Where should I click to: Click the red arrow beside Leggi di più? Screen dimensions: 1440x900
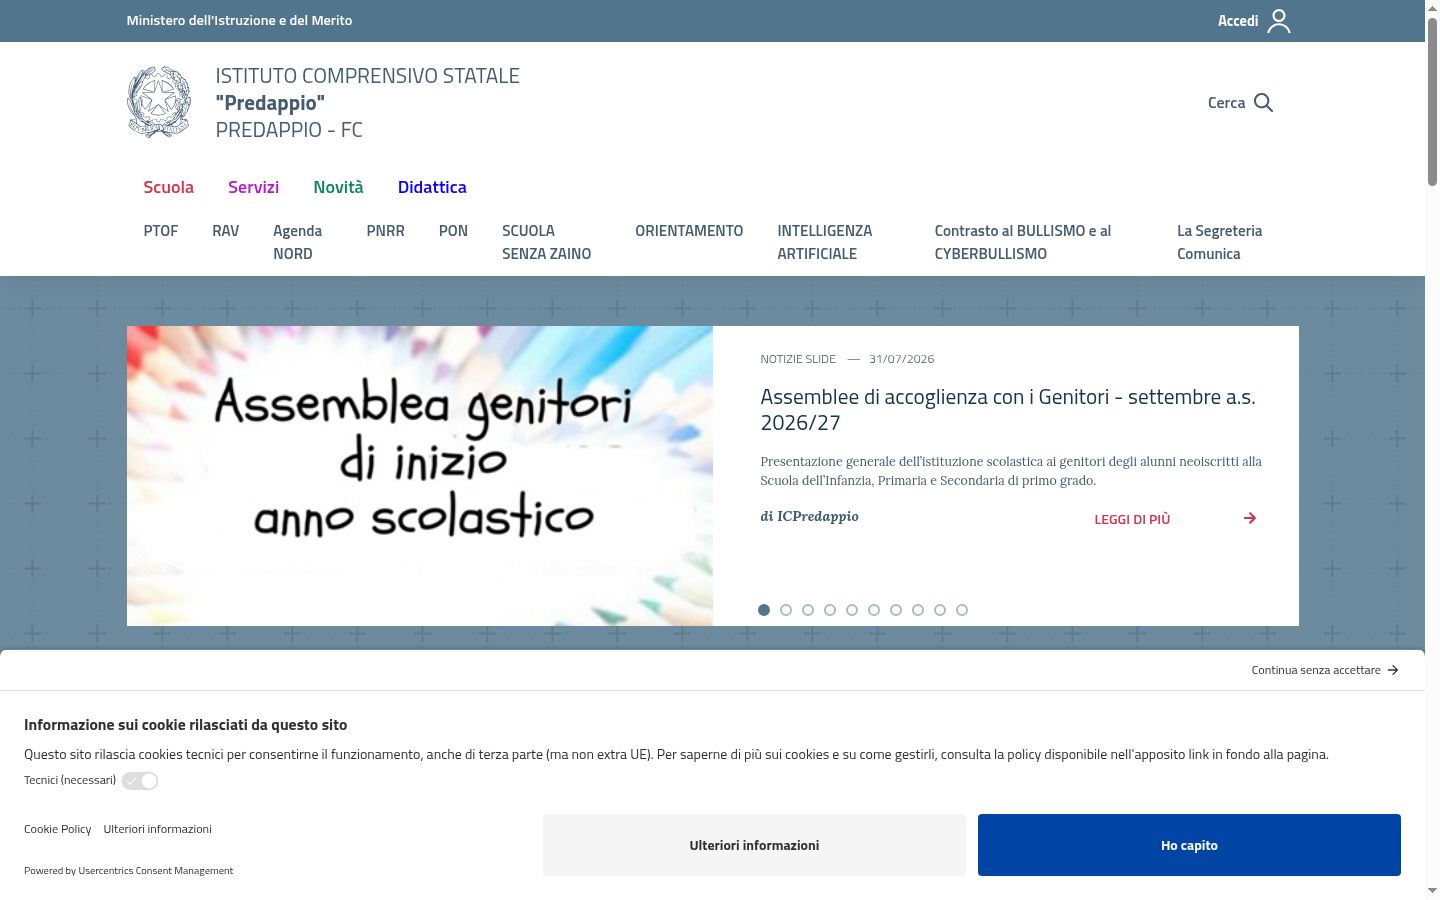click(x=1250, y=518)
